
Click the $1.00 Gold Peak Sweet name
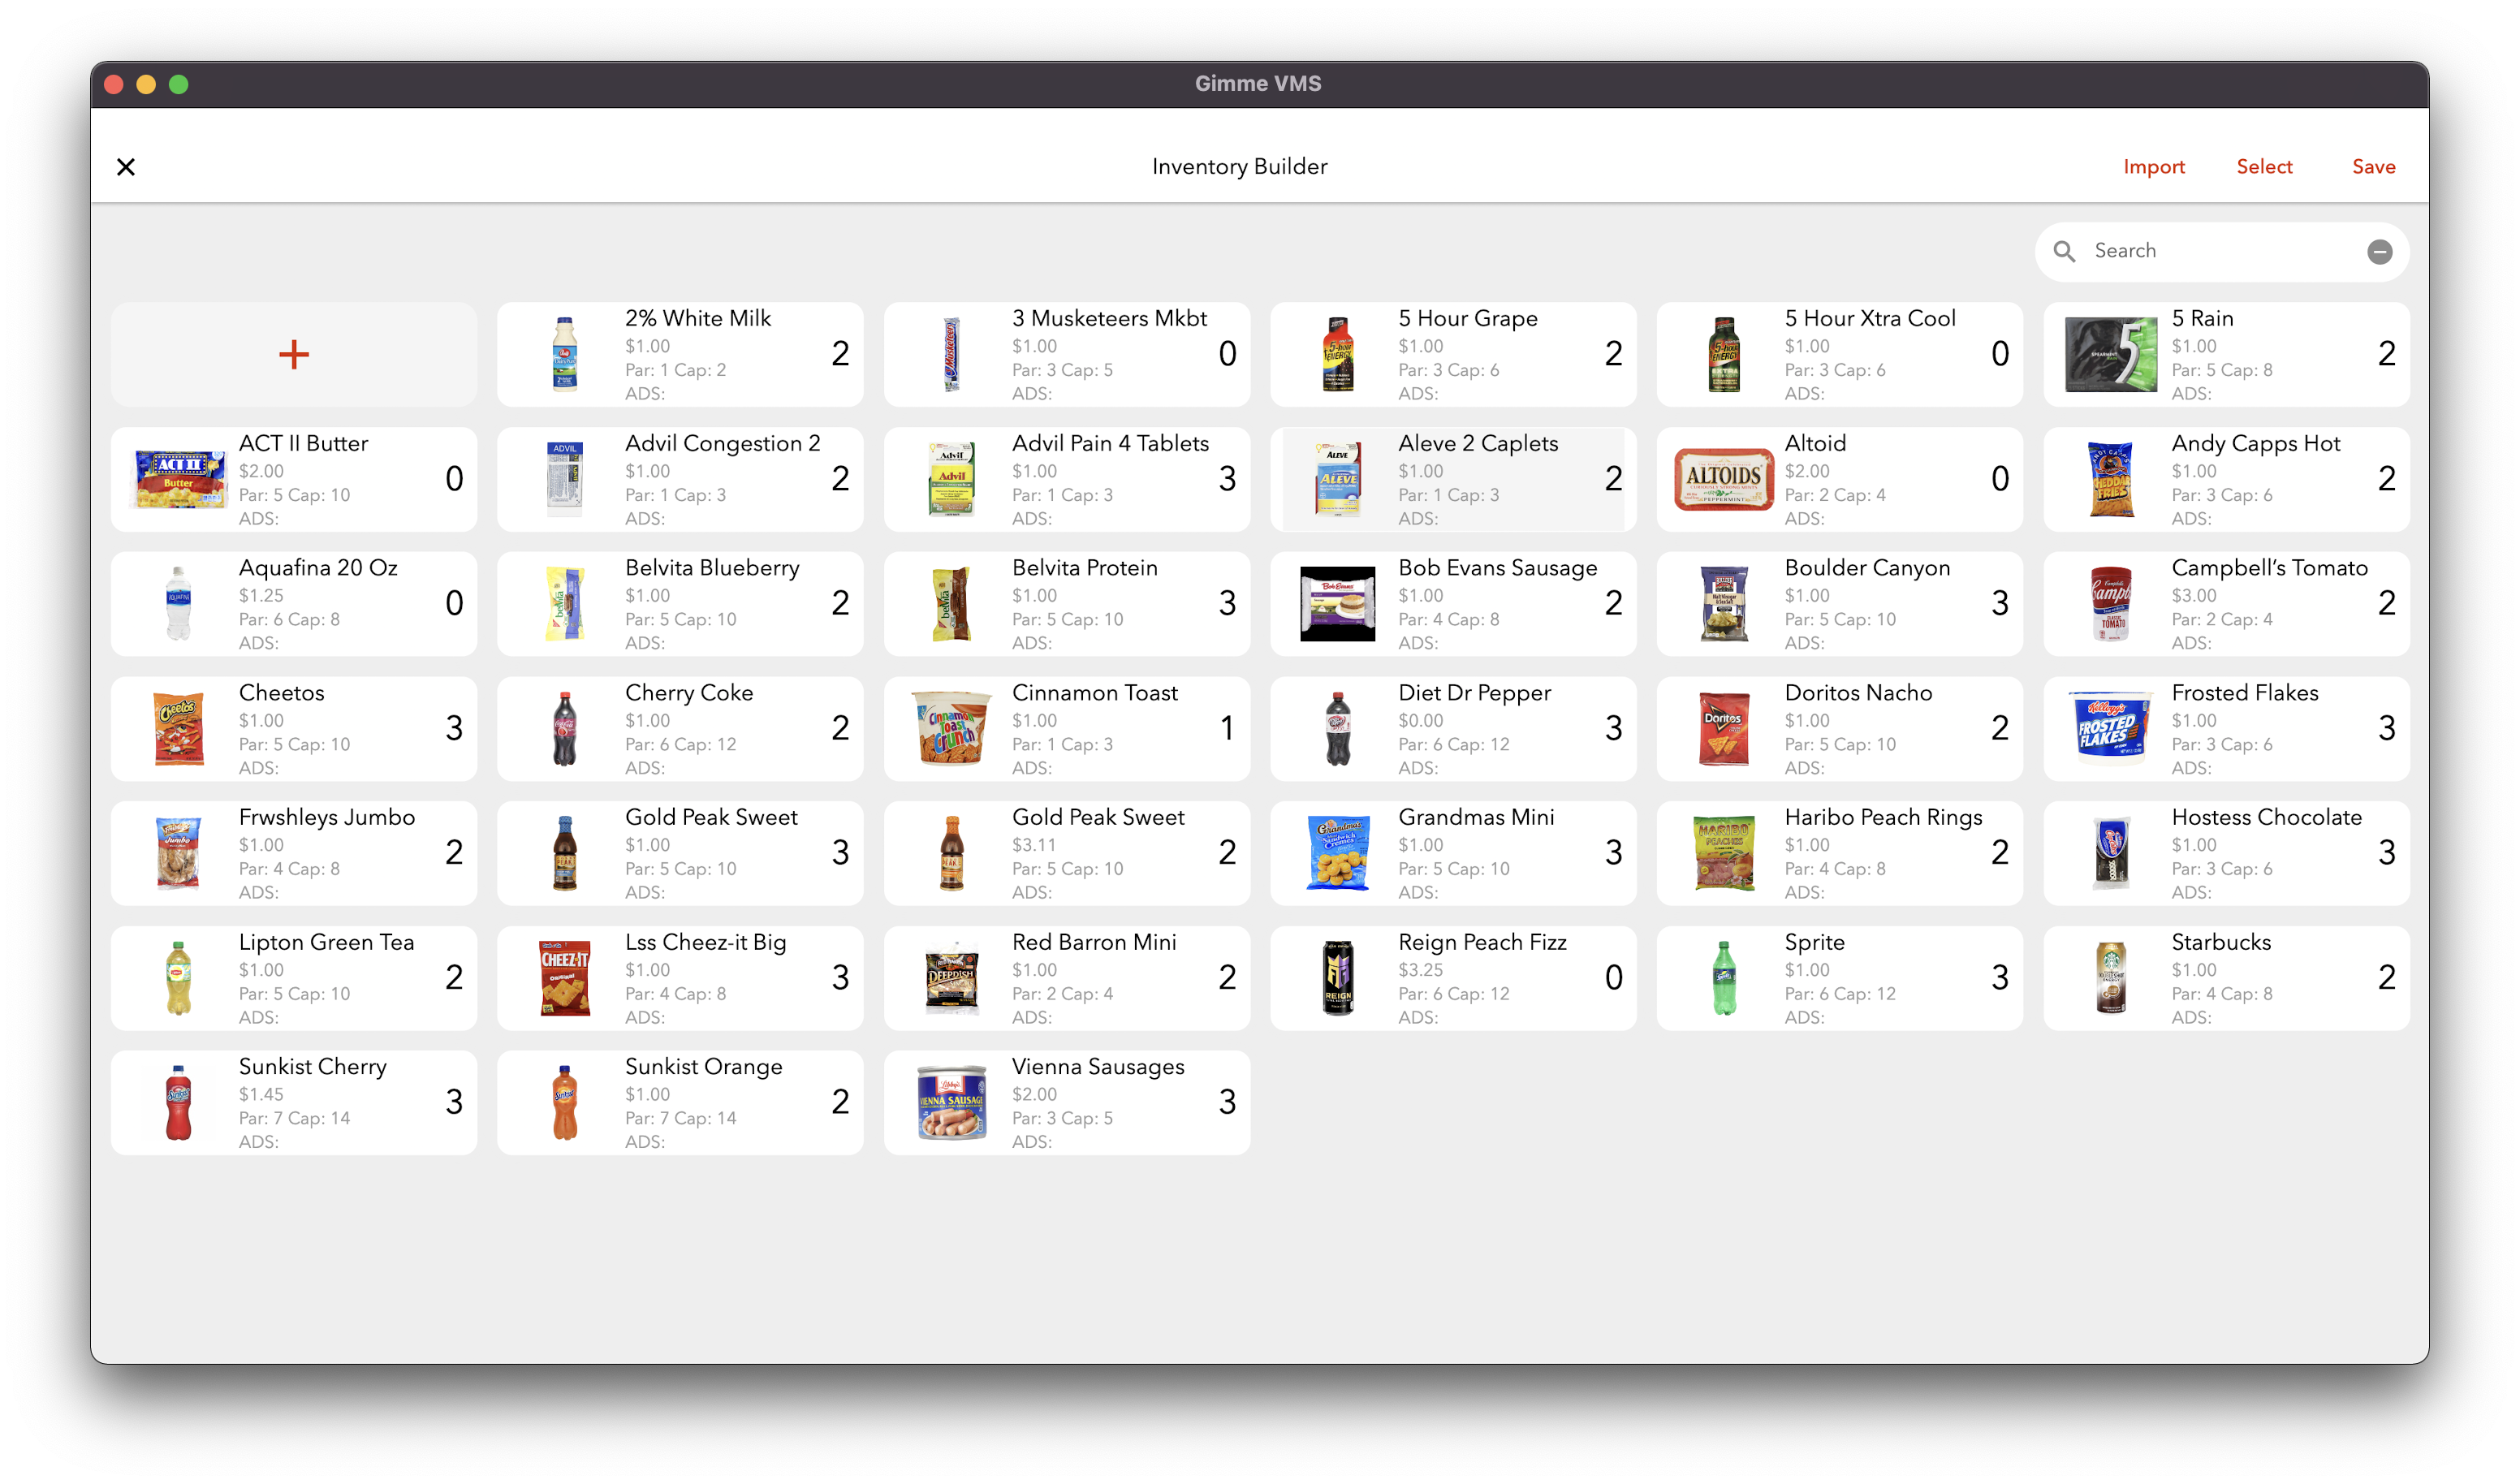(x=711, y=818)
